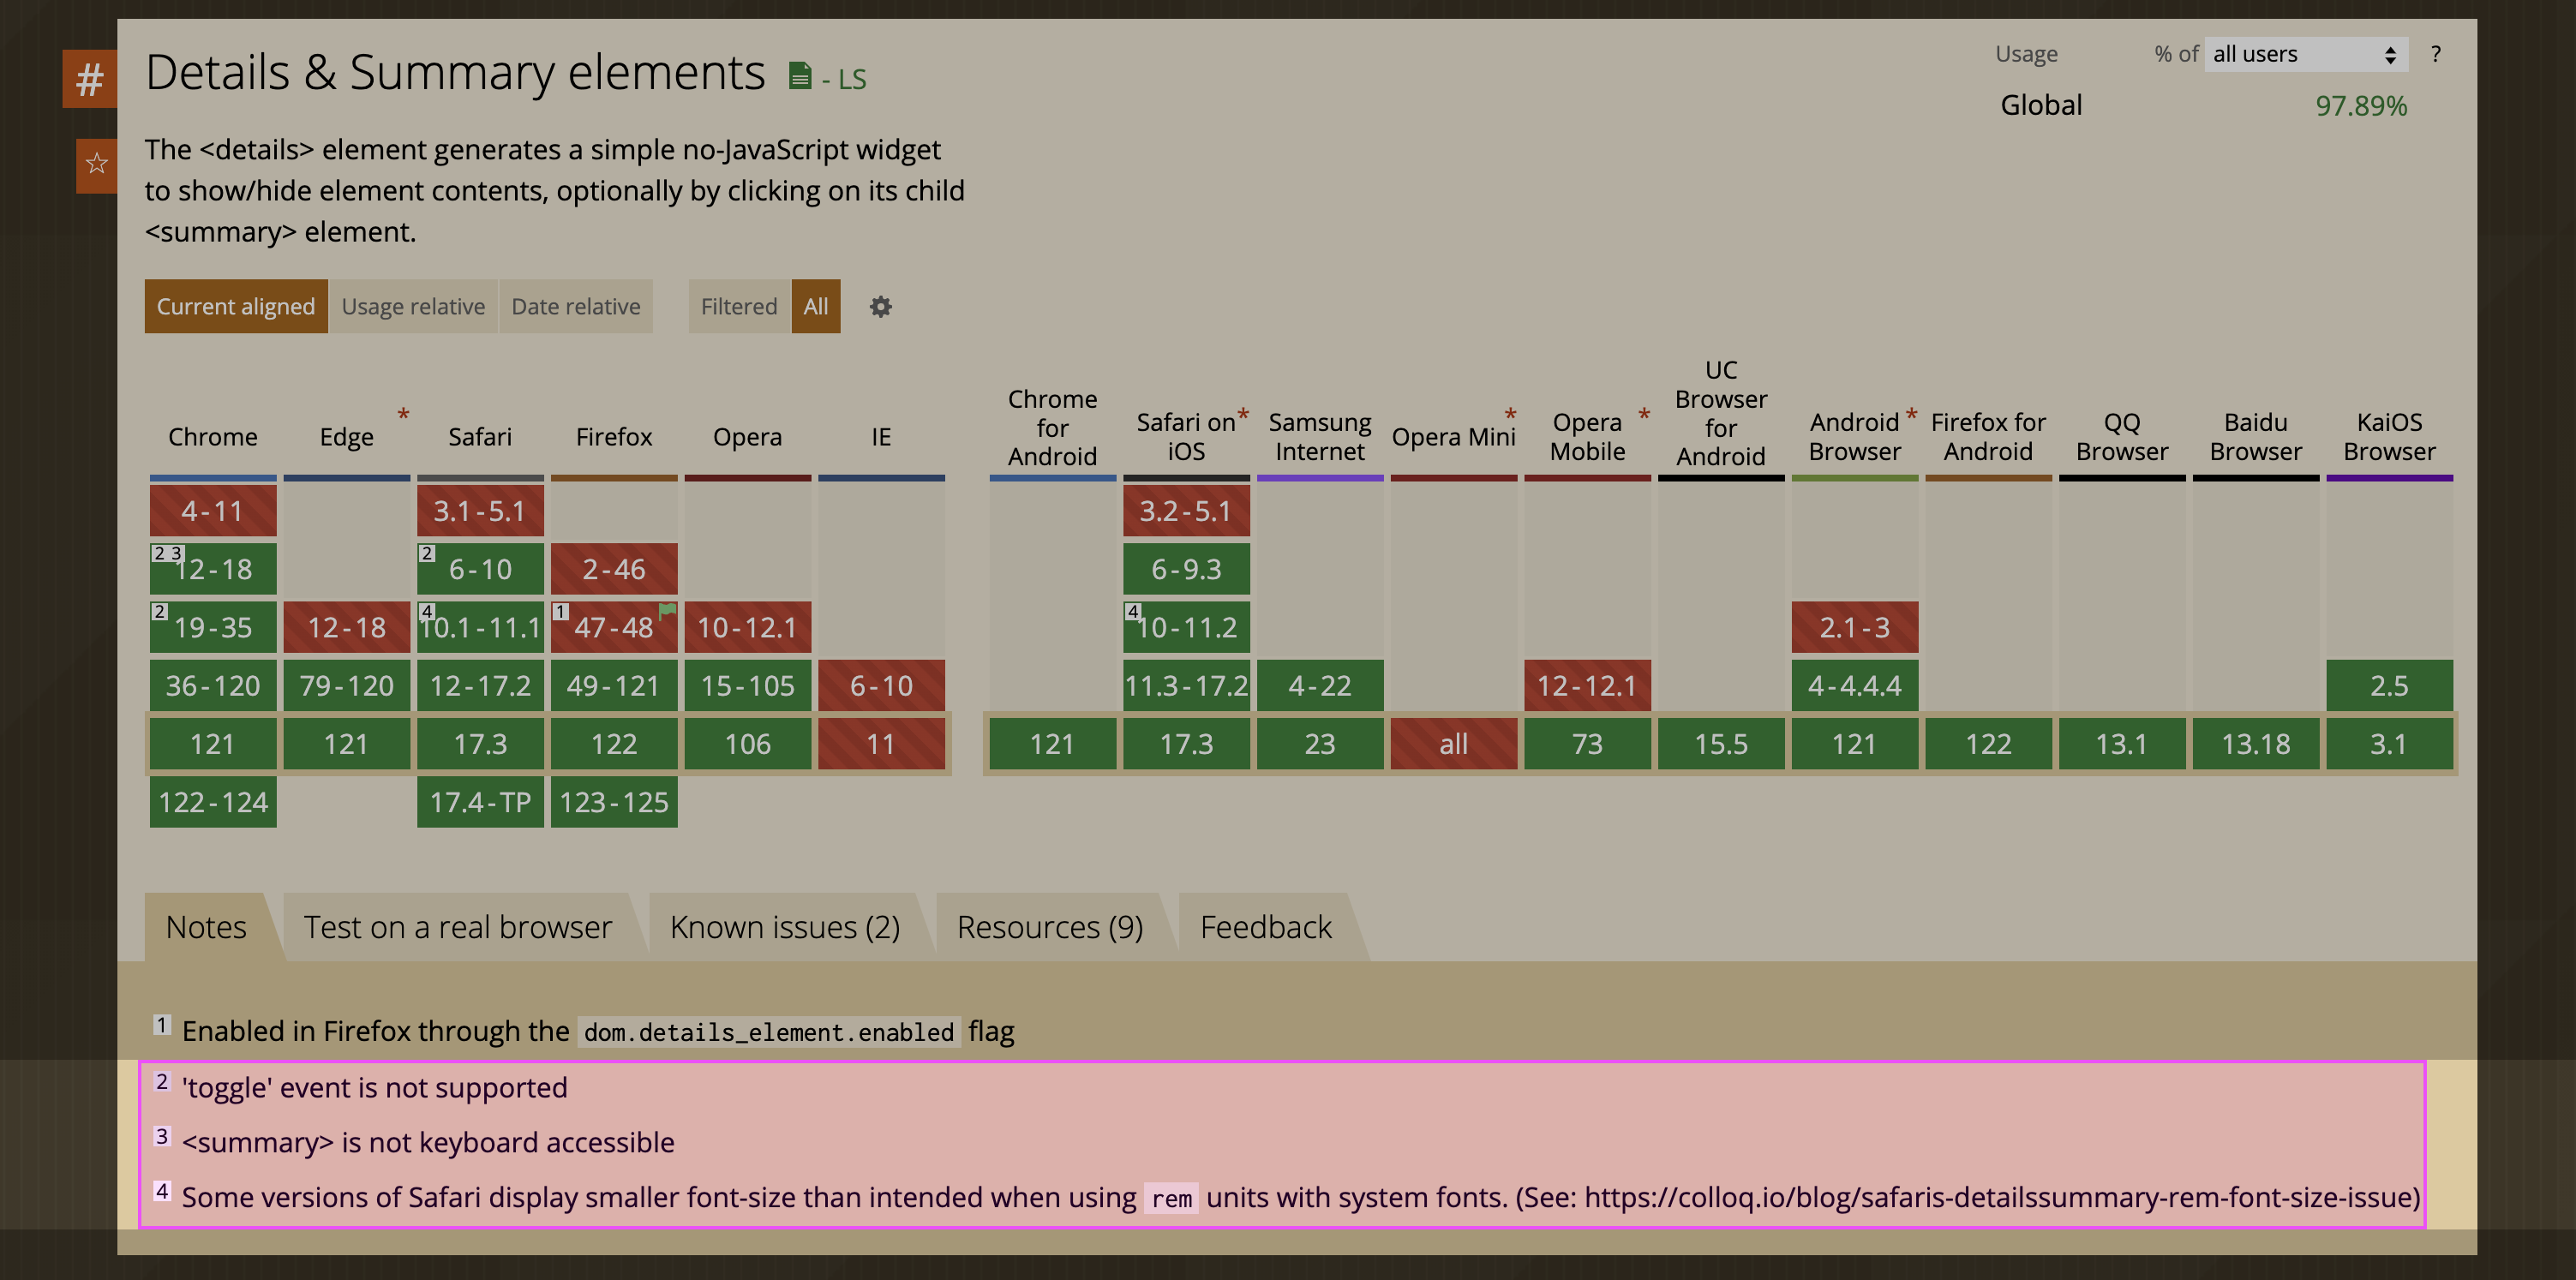Click the Chrome column header
Viewport: 2576px width, 1280px height.
tap(213, 437)
